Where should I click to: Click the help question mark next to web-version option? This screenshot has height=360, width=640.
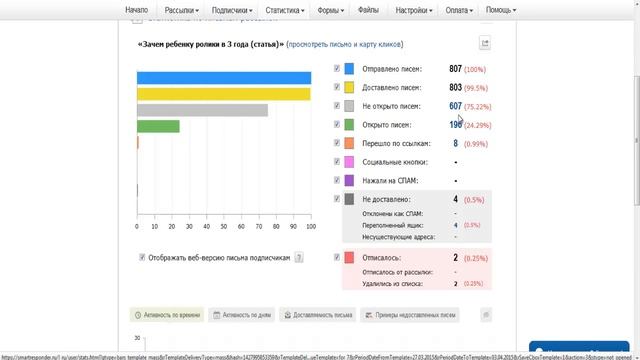[x=299, y=258]
